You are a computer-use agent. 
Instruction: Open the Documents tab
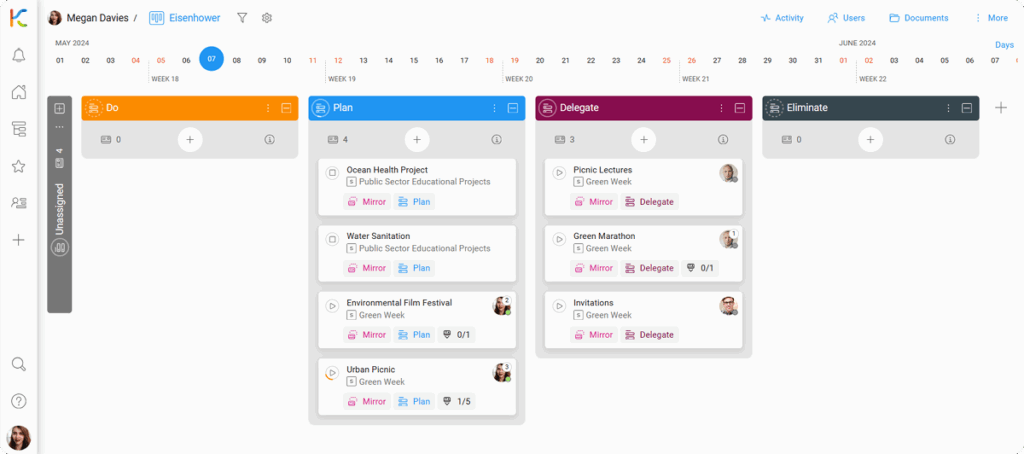pyautogui.click(x=918, y=18)
